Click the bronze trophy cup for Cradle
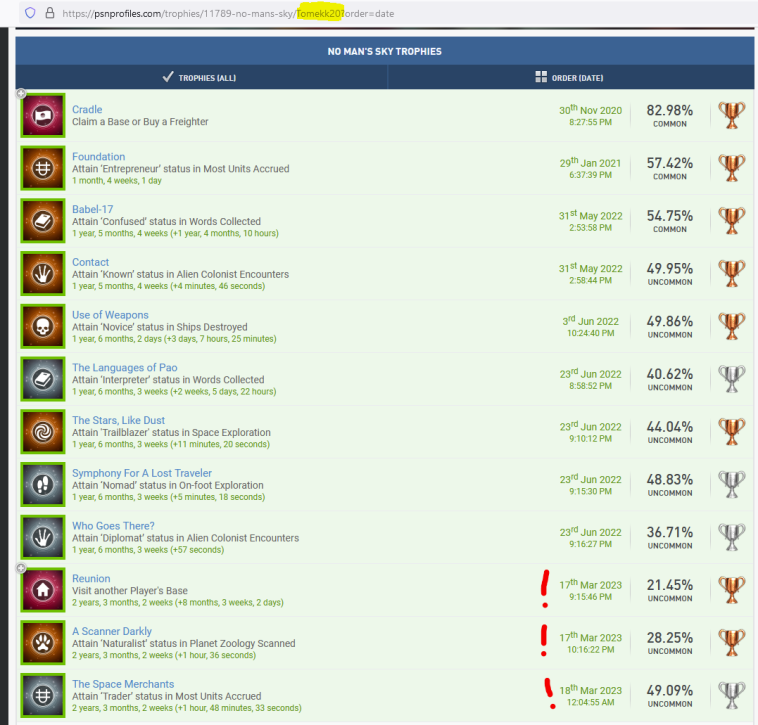The image size is (758, 725). (x=732, y=116)
